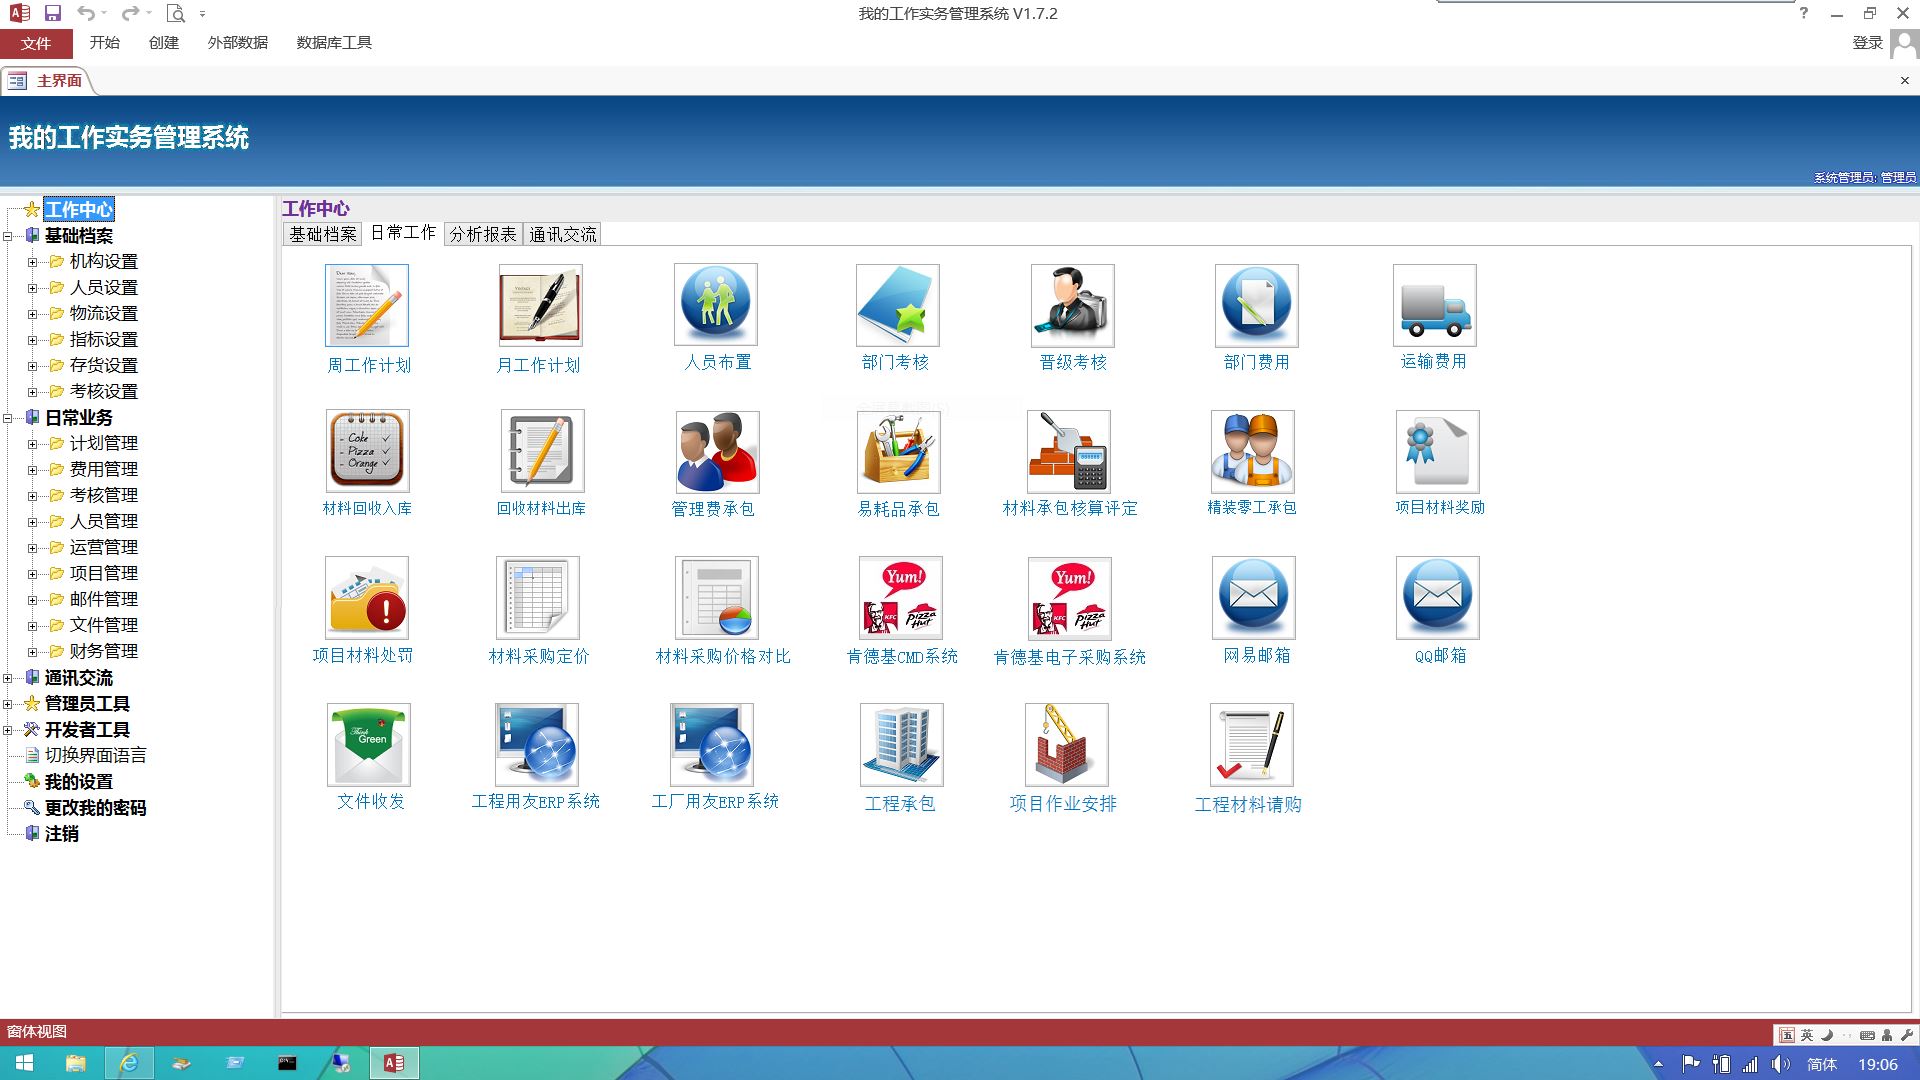Switch to the 基础档案 tab
Screen dimensions: 1920x1080
(x=322, y=234)
